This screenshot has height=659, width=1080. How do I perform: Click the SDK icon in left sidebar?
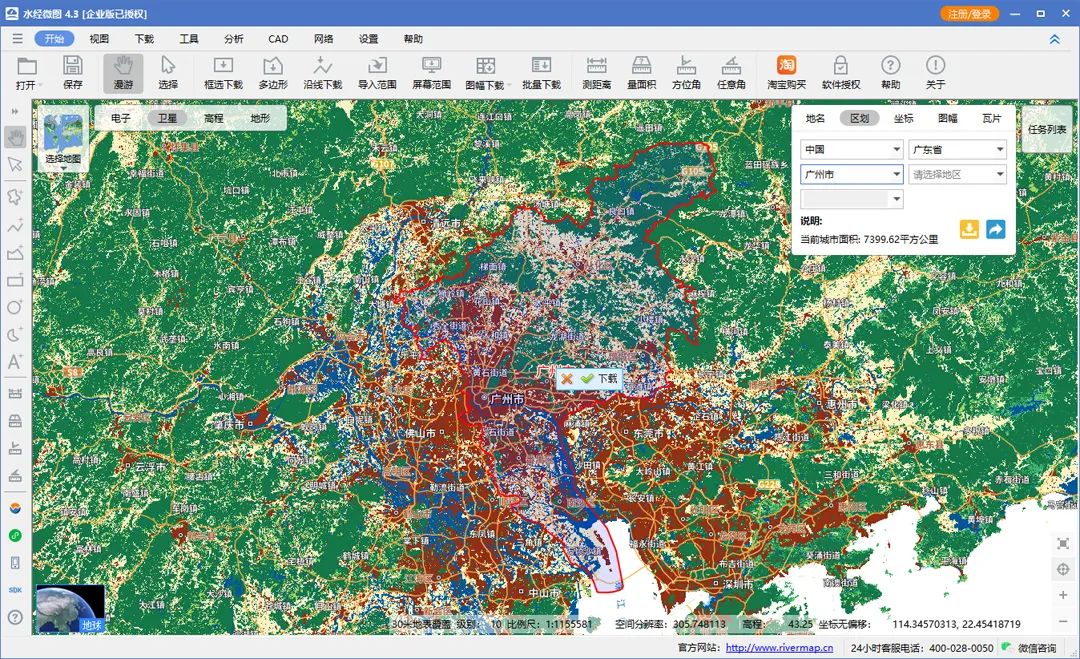click(x=15, y=590)
